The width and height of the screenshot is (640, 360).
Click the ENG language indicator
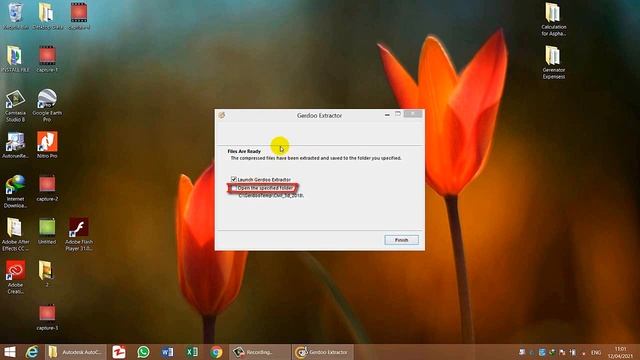pyautogui.click(x=596, y=352)
